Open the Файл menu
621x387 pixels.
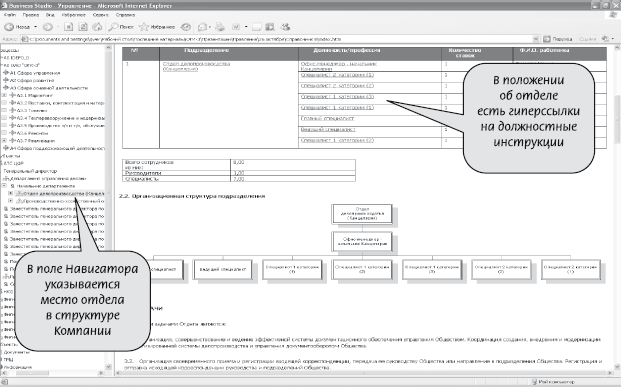[x=10, y=15]
